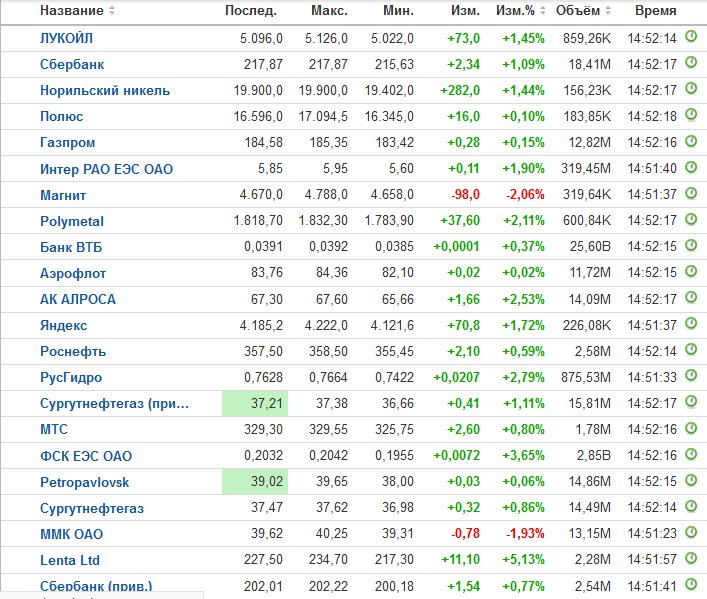Click the -1,93% change for ММК ОАО
The height and width of the screenshot is (599, 707).
pos(525,534)
